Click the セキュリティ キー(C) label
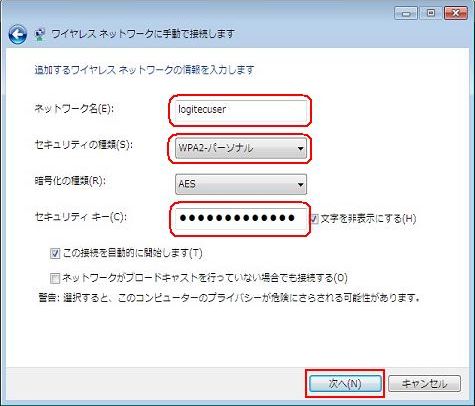Viewport: 475px width, 406px height. click(x=81, y=217)
